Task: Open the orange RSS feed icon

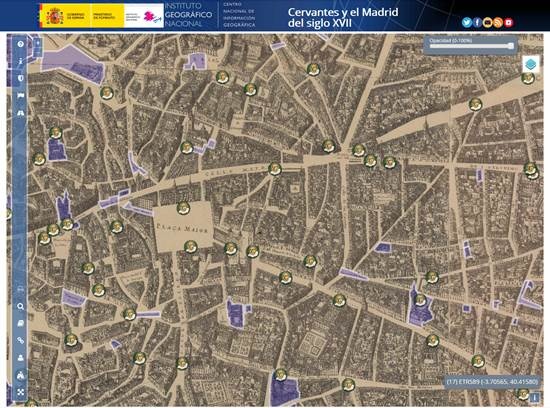Action: pos(498,22)
